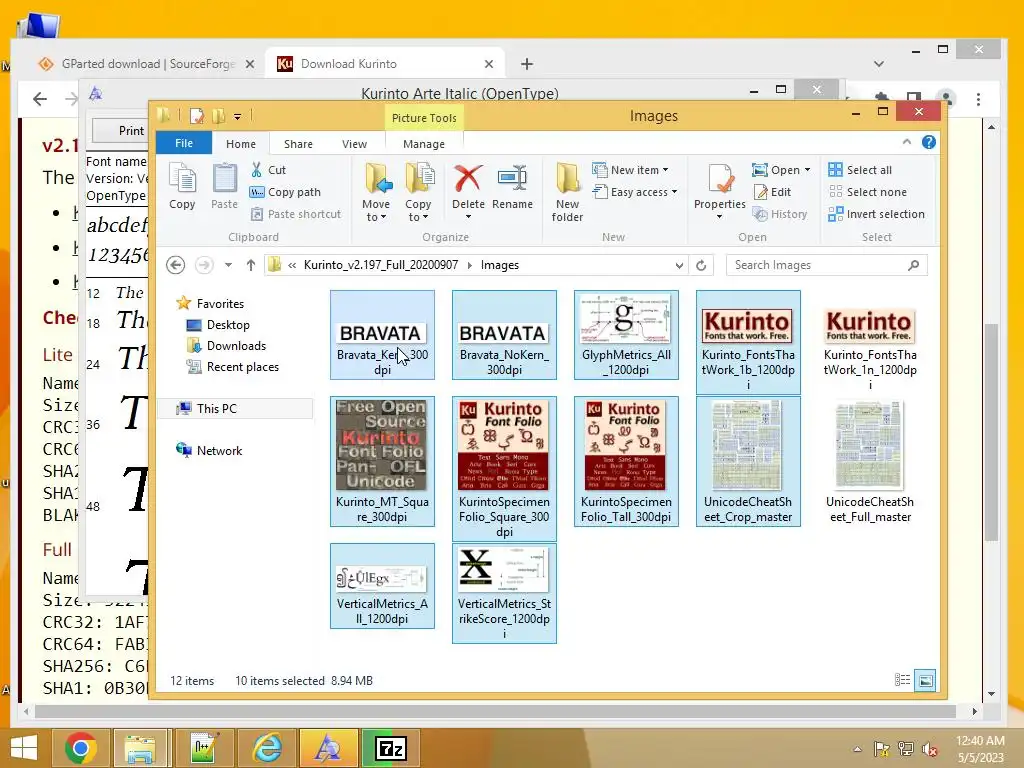Open the Manage Picture Tools tab

[x=424, y=144]
